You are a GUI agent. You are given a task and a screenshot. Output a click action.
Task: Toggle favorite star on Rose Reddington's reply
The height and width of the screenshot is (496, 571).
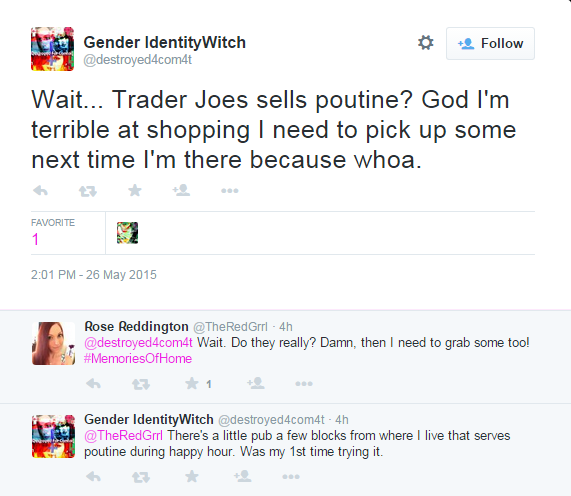[192, 383]
